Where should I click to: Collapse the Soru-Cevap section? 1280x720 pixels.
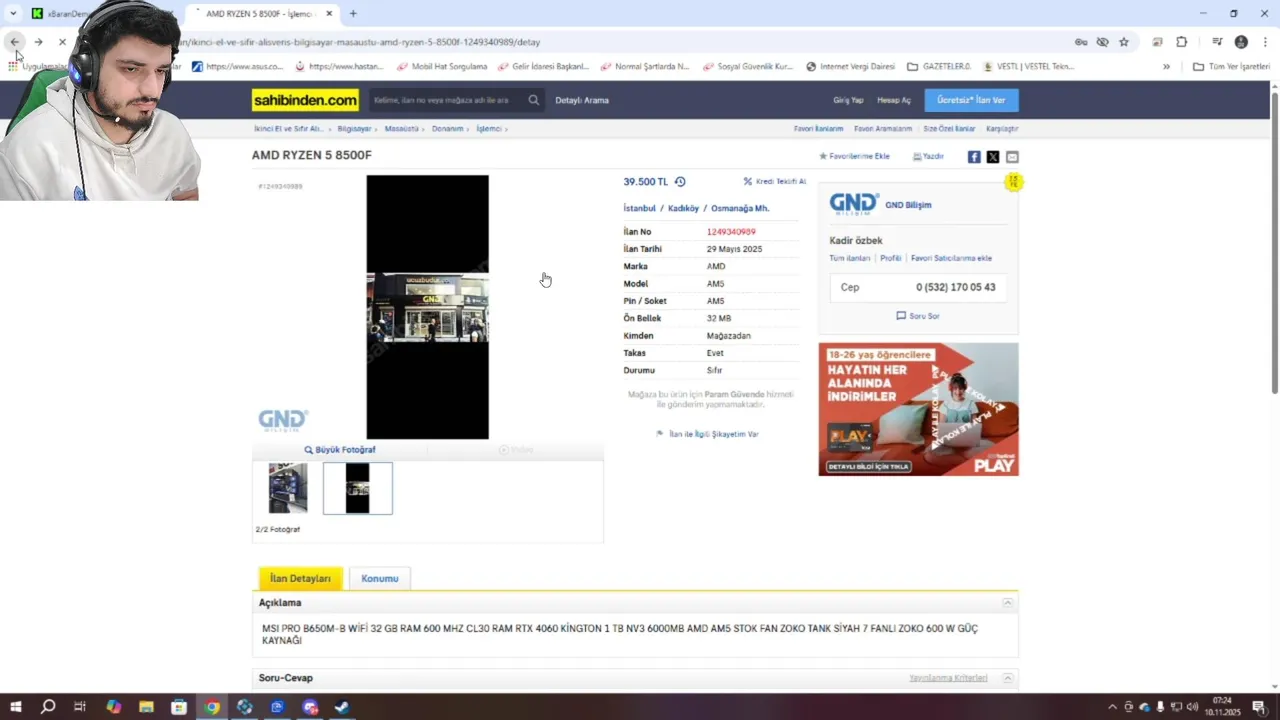[1007, 678]
